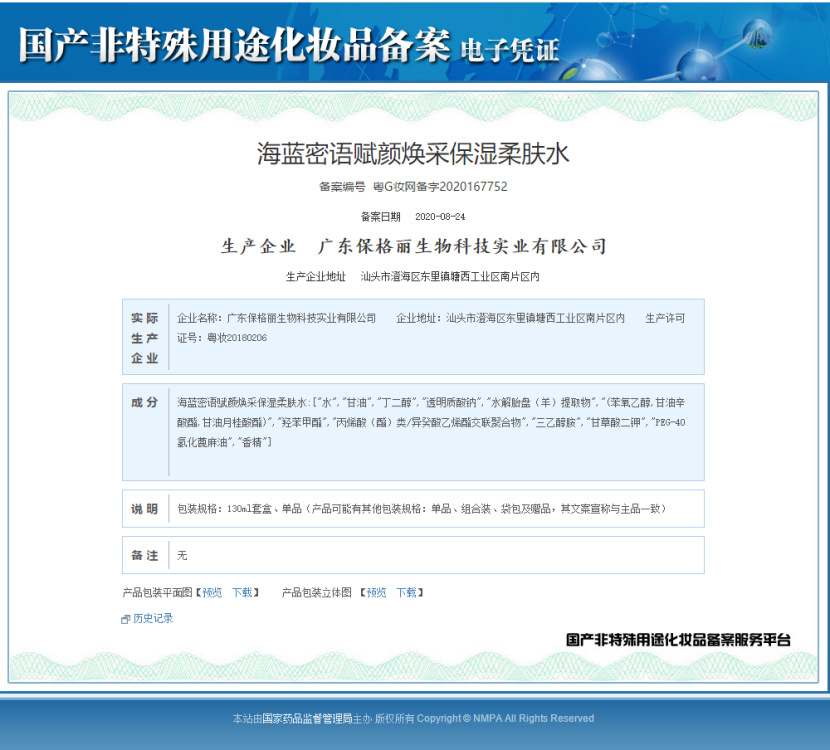The width and height of the screenshot is (830, 750).
Task: Click the address 汕头市澄海区东里镇塘西工业区南片区内 under heading
Action: [x=450, y=276]
